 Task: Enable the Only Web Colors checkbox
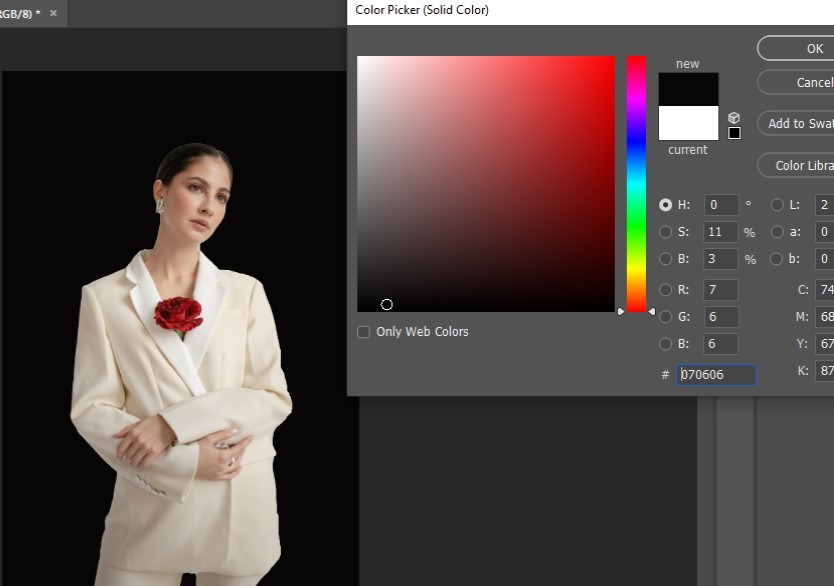pos(364,332)
